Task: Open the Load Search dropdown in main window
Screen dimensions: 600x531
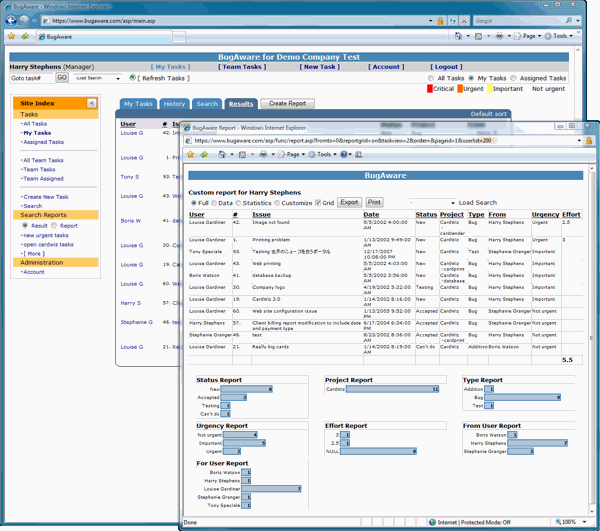Action: tap(97, 78)
